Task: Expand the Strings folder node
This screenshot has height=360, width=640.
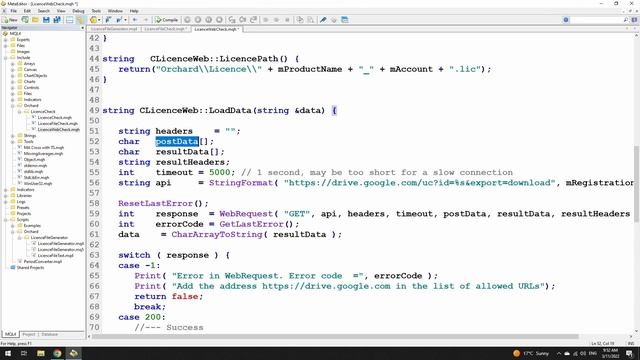Action: (13, 136)
